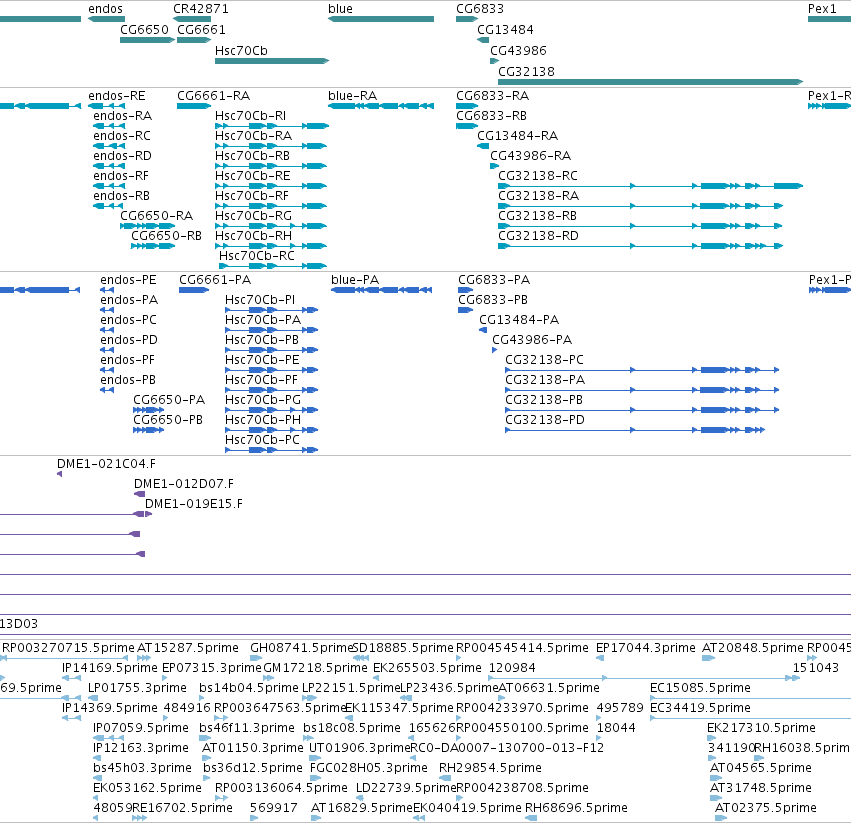Click the CG32138 gene bar

point(650,82)
